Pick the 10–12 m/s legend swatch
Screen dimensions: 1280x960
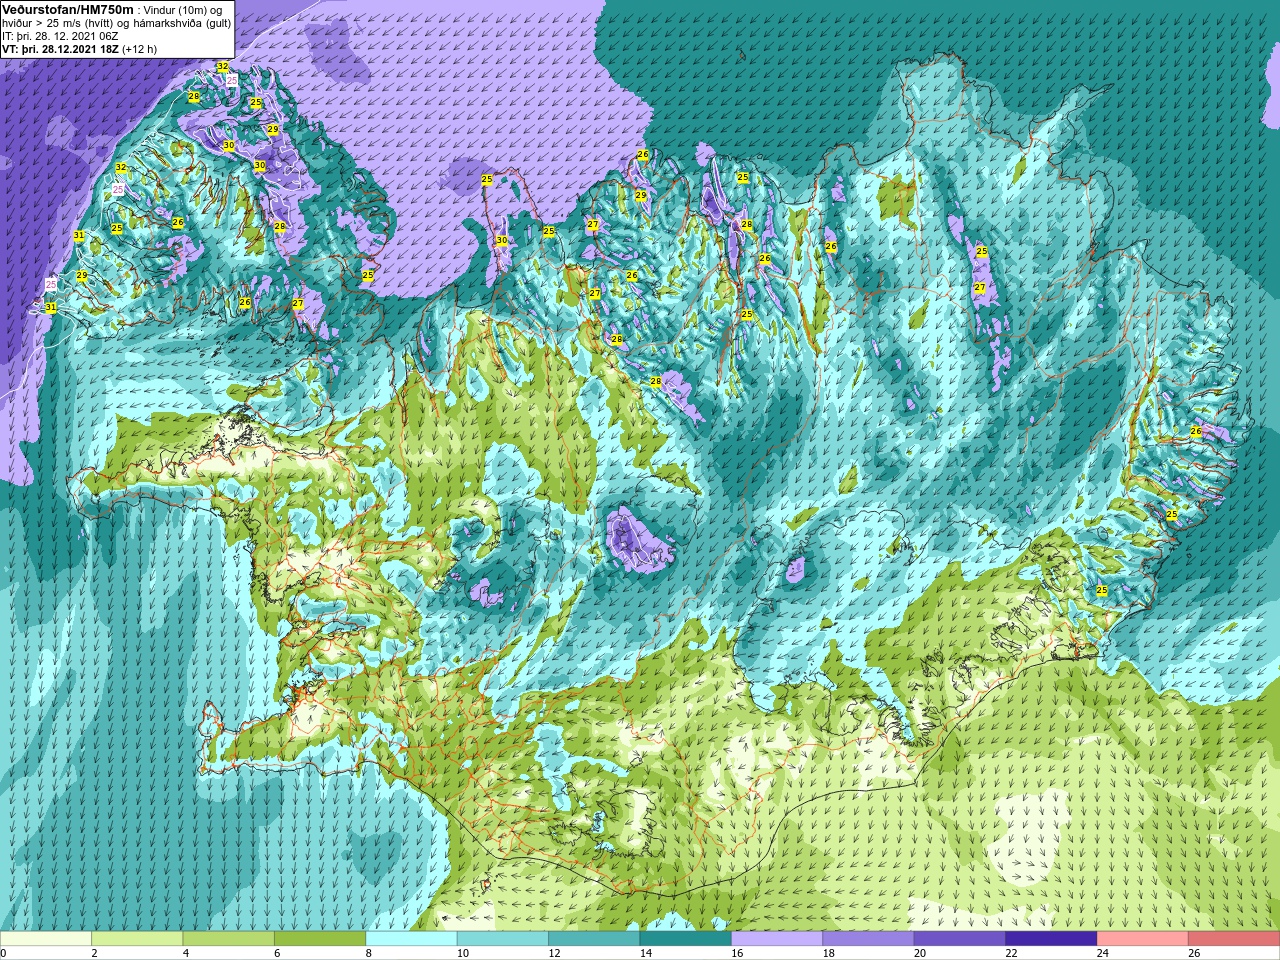pyautogui.click(x=503, y=939)
